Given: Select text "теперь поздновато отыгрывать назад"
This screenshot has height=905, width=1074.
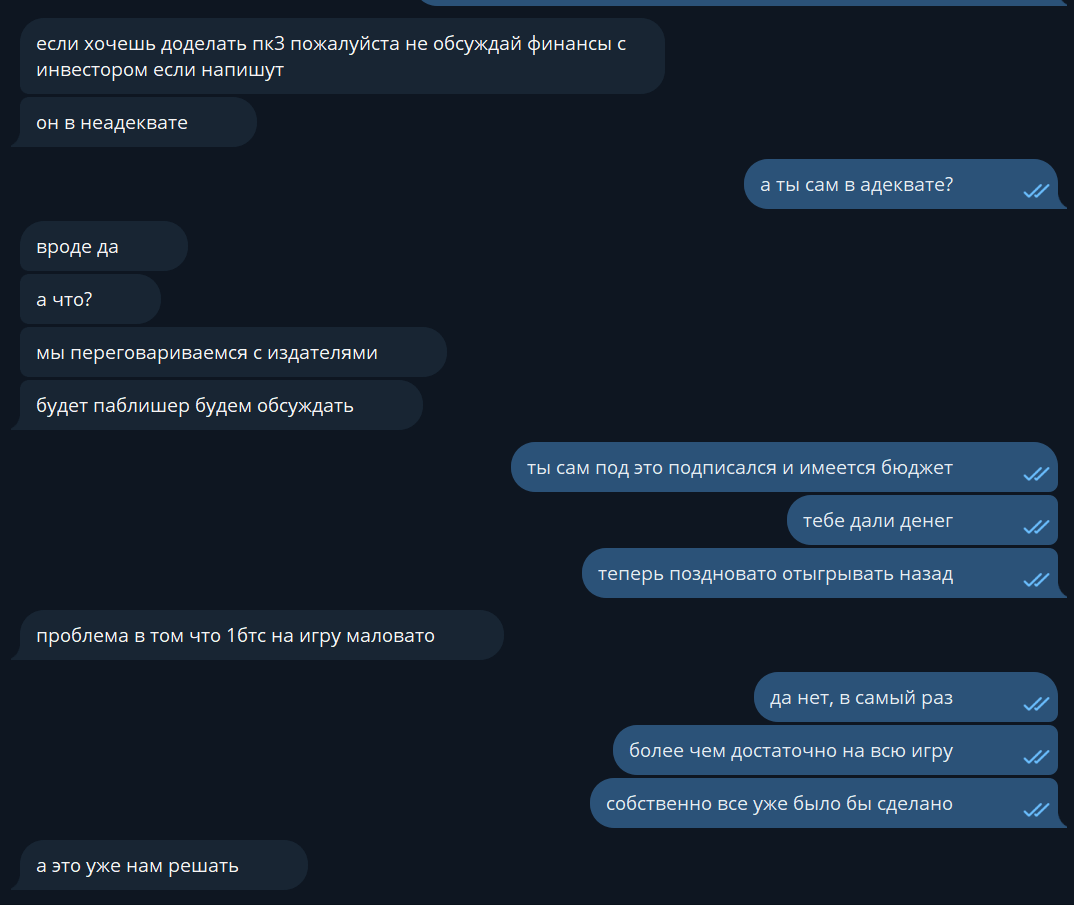Looking at the screenshot, I should click(775, 574).
